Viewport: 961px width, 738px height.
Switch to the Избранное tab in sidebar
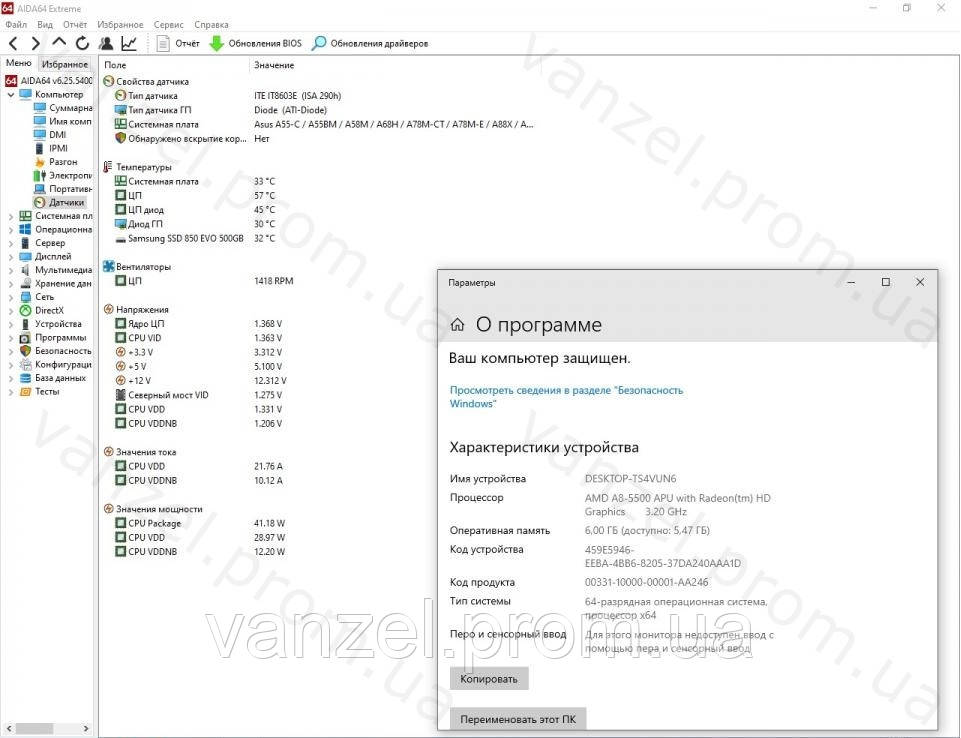(x=65, y=64)
